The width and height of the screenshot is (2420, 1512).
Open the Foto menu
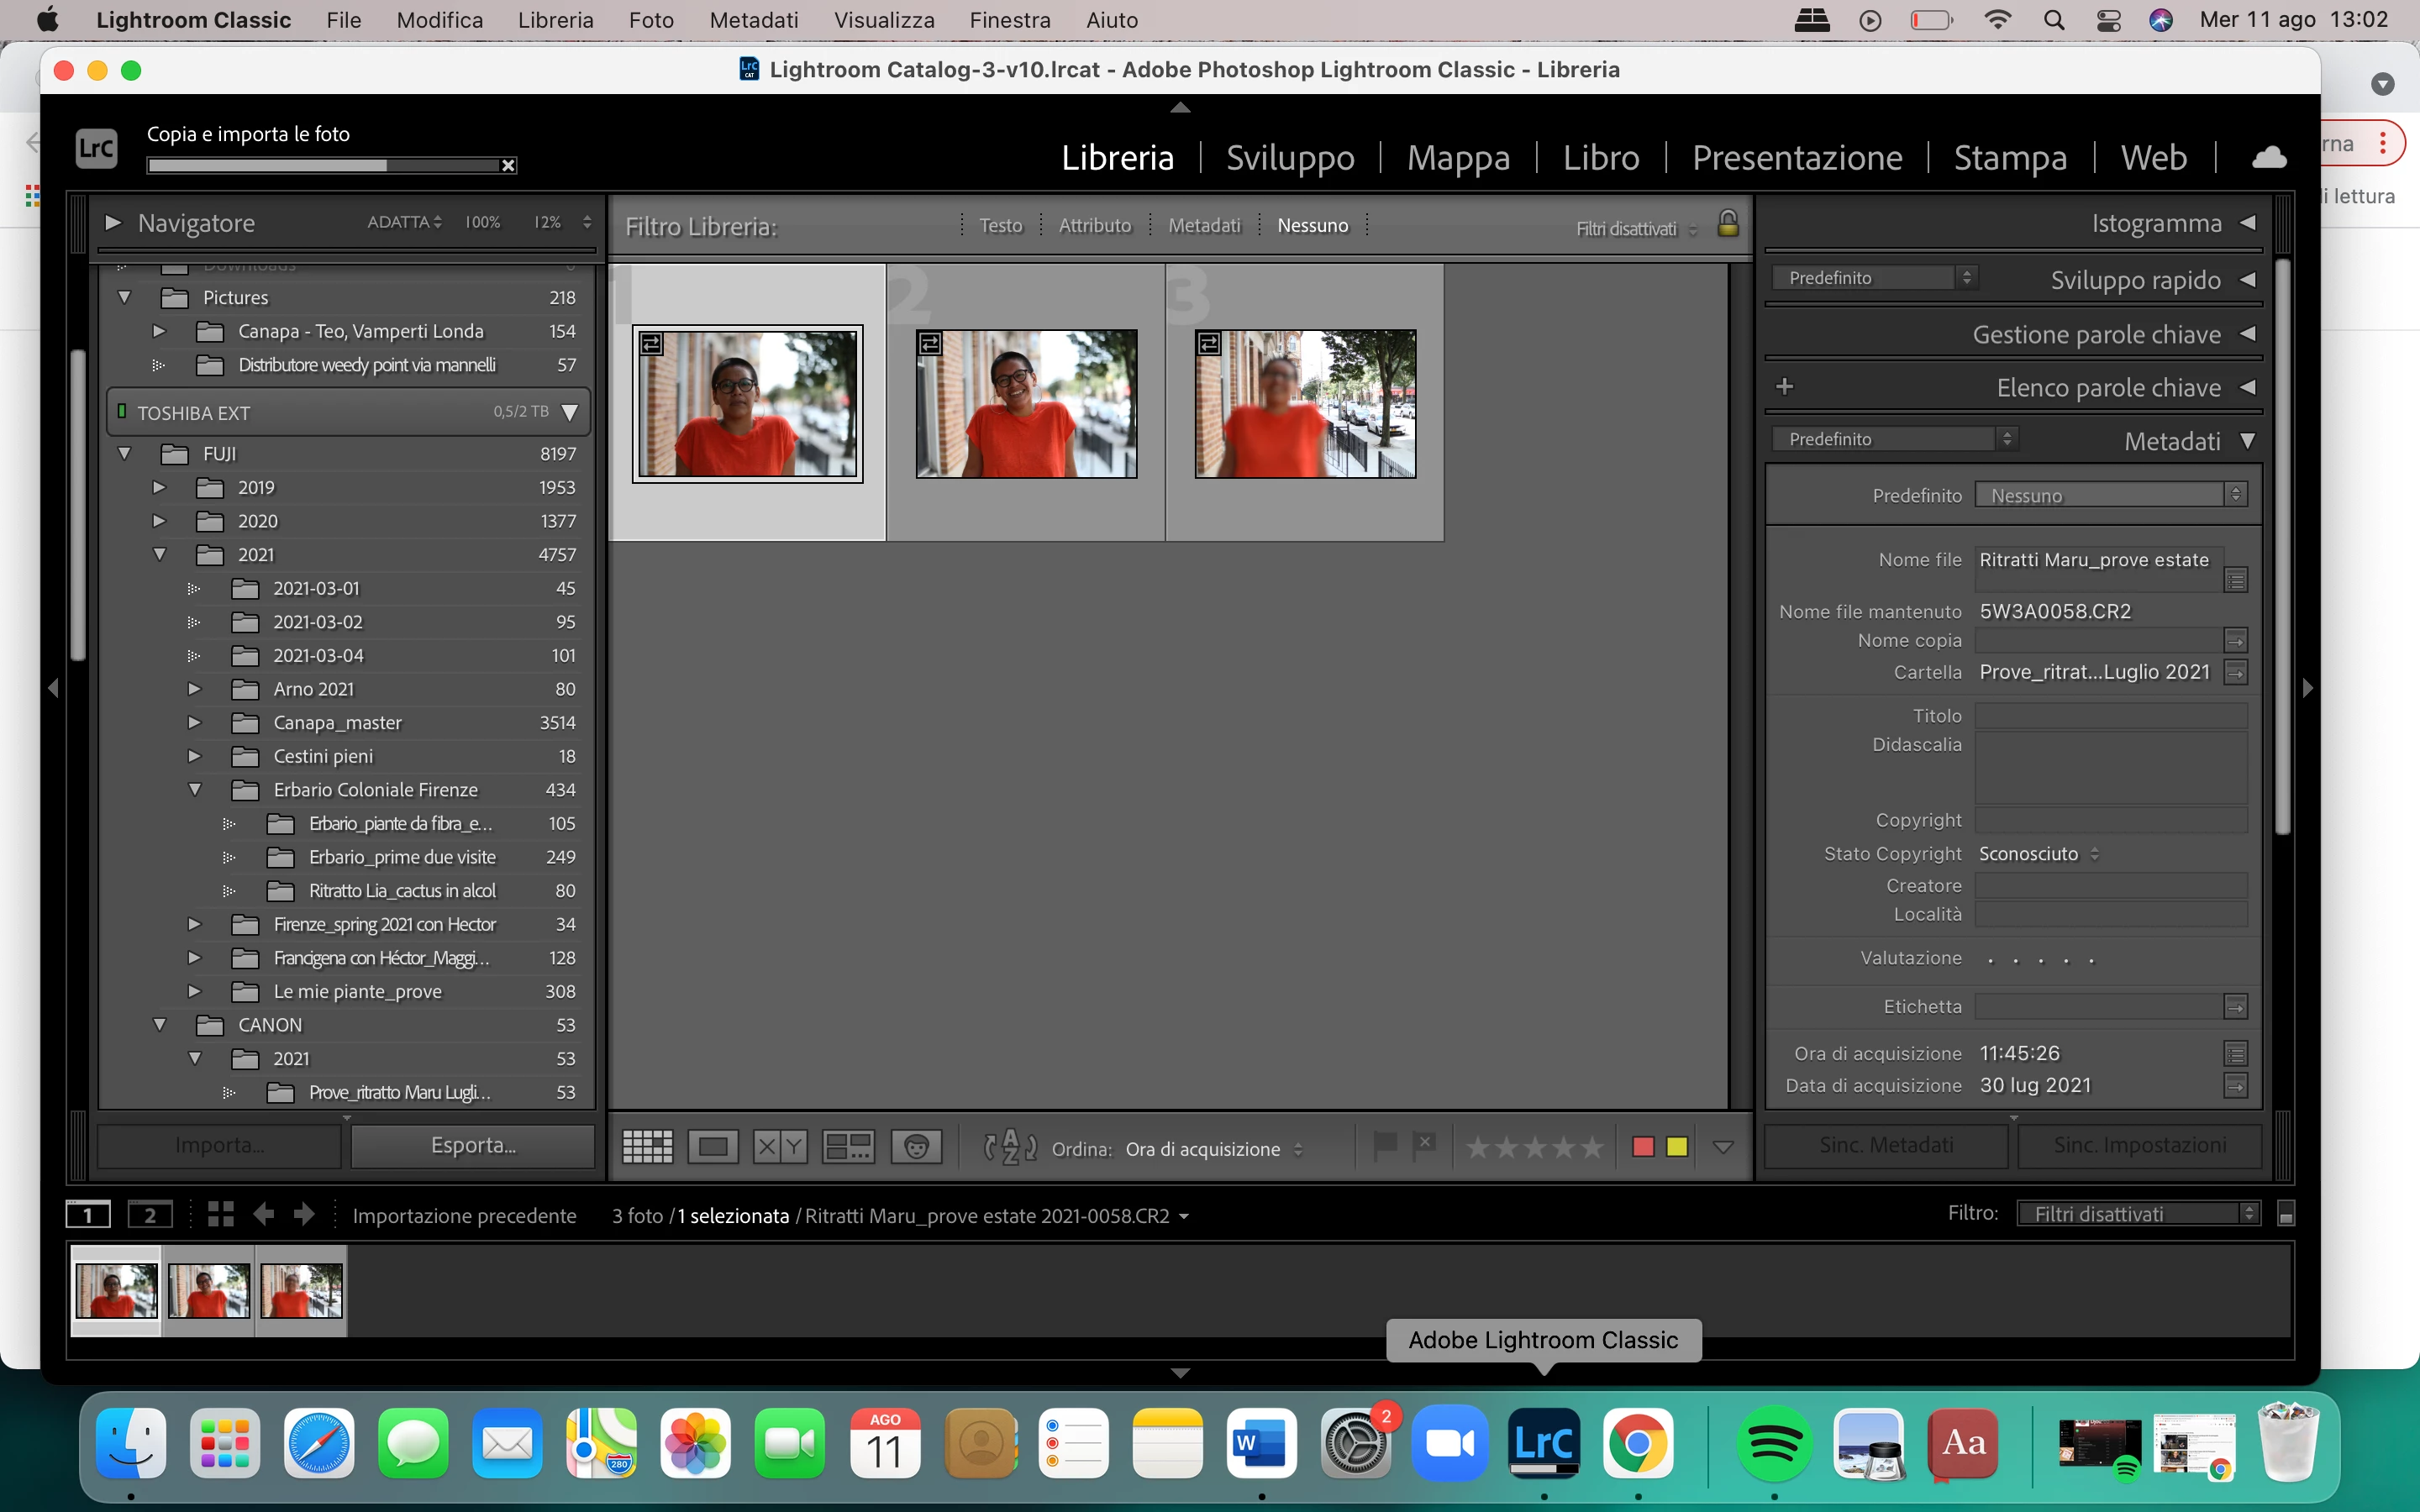pos(651,20)
